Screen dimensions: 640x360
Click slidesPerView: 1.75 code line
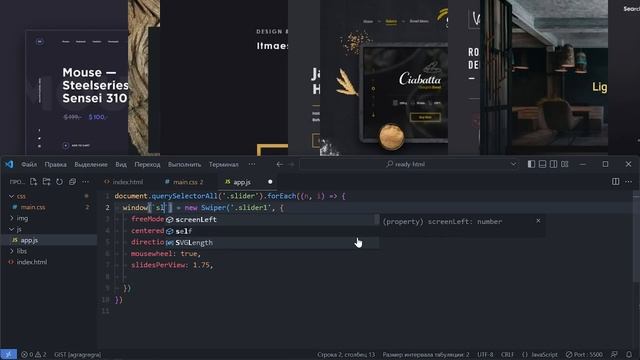tap(172, 265)
